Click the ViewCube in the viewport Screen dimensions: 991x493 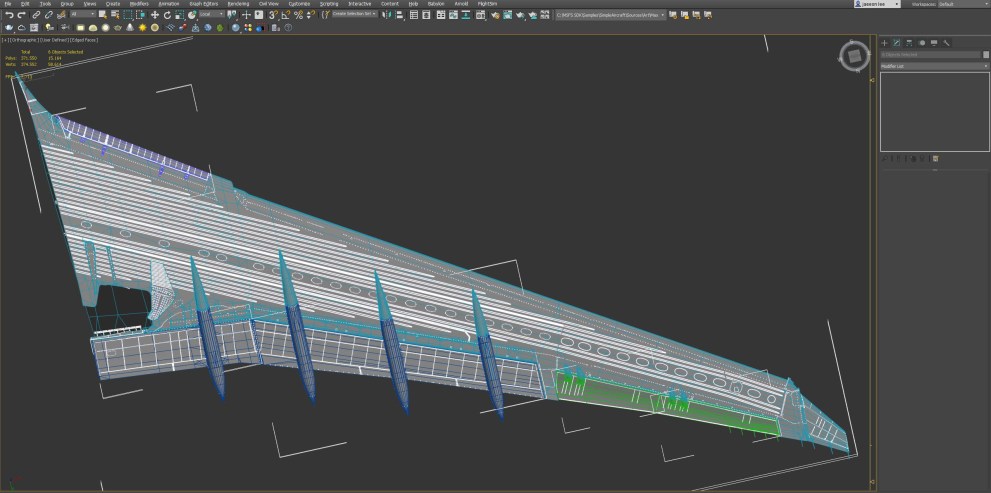(854, 55)
